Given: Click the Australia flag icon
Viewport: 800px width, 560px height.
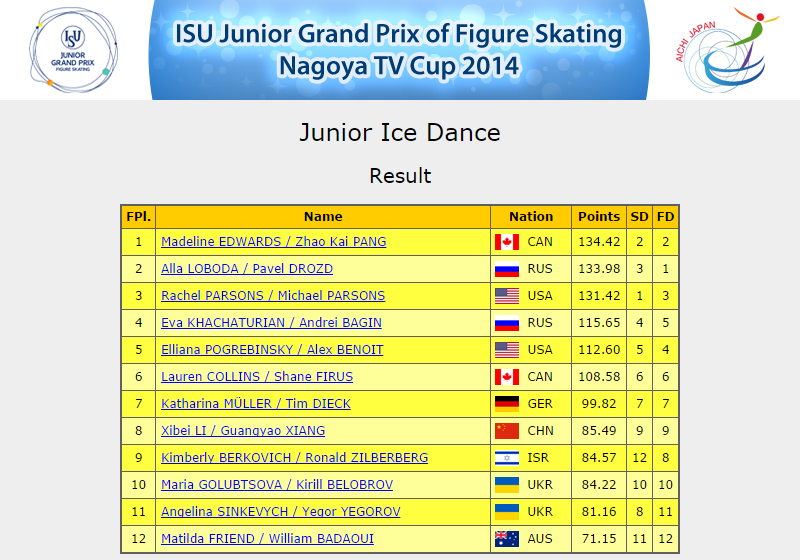Looking at the screenshot, I should pyautogui.click(x=507, y=539).
